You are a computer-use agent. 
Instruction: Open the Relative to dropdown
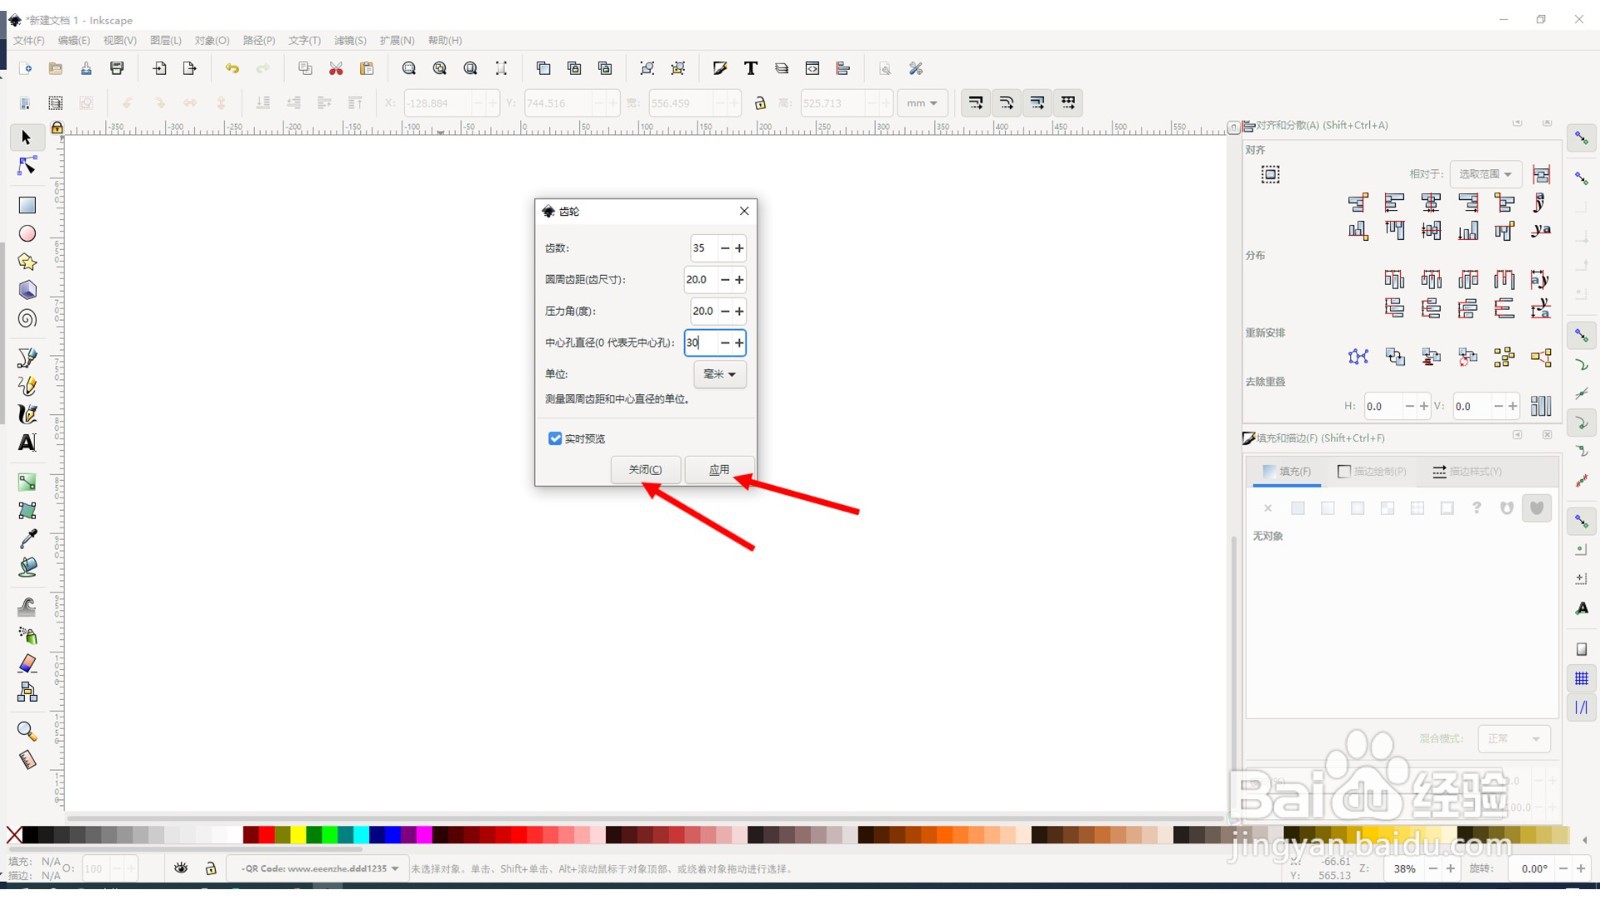click(1485, 174)
